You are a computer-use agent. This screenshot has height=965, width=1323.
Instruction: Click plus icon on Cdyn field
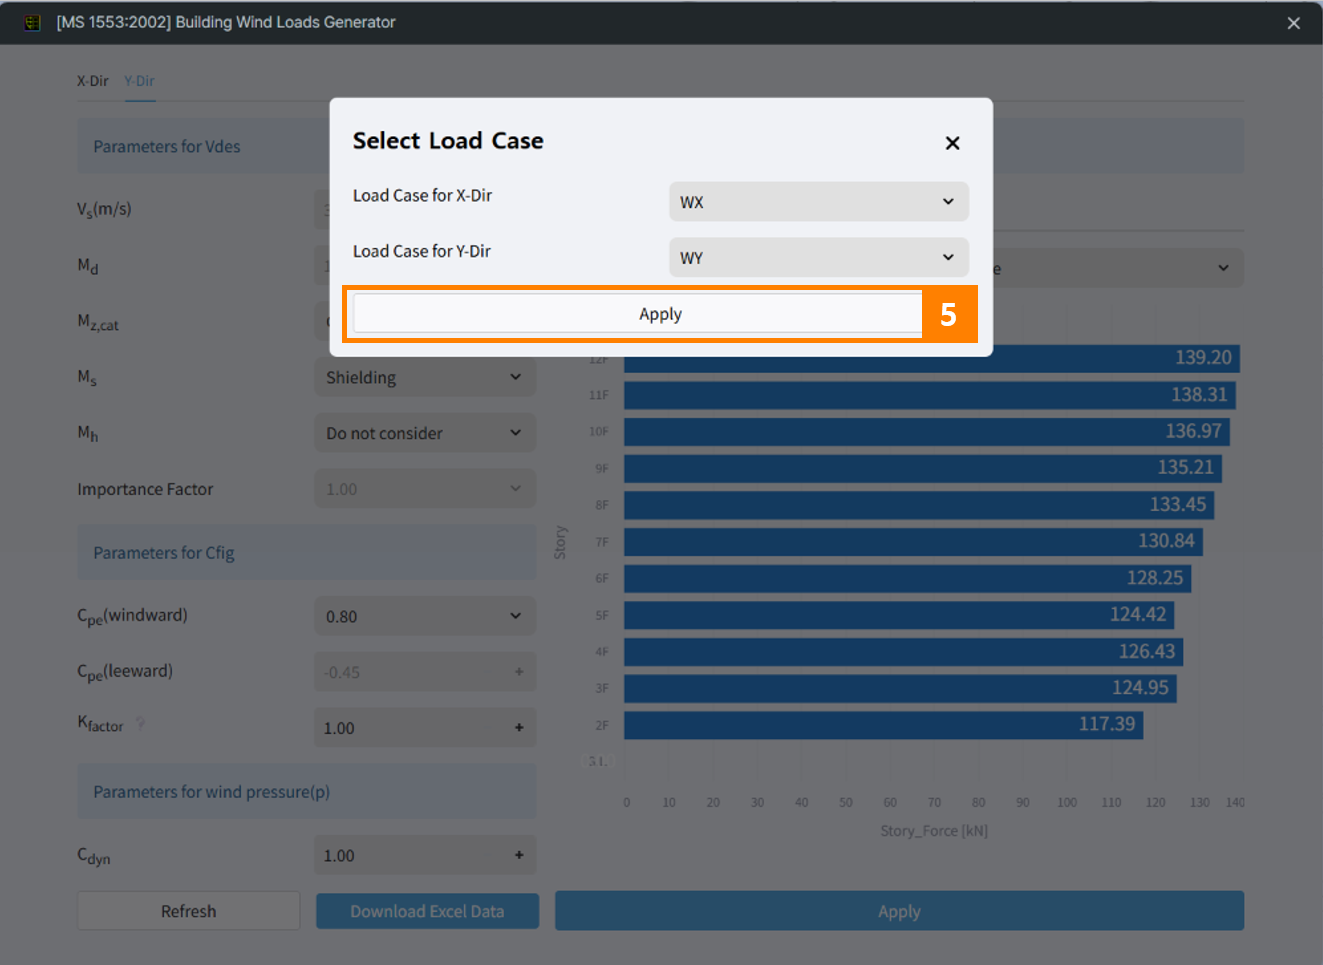pyautogui.click(x=519, y=855)
